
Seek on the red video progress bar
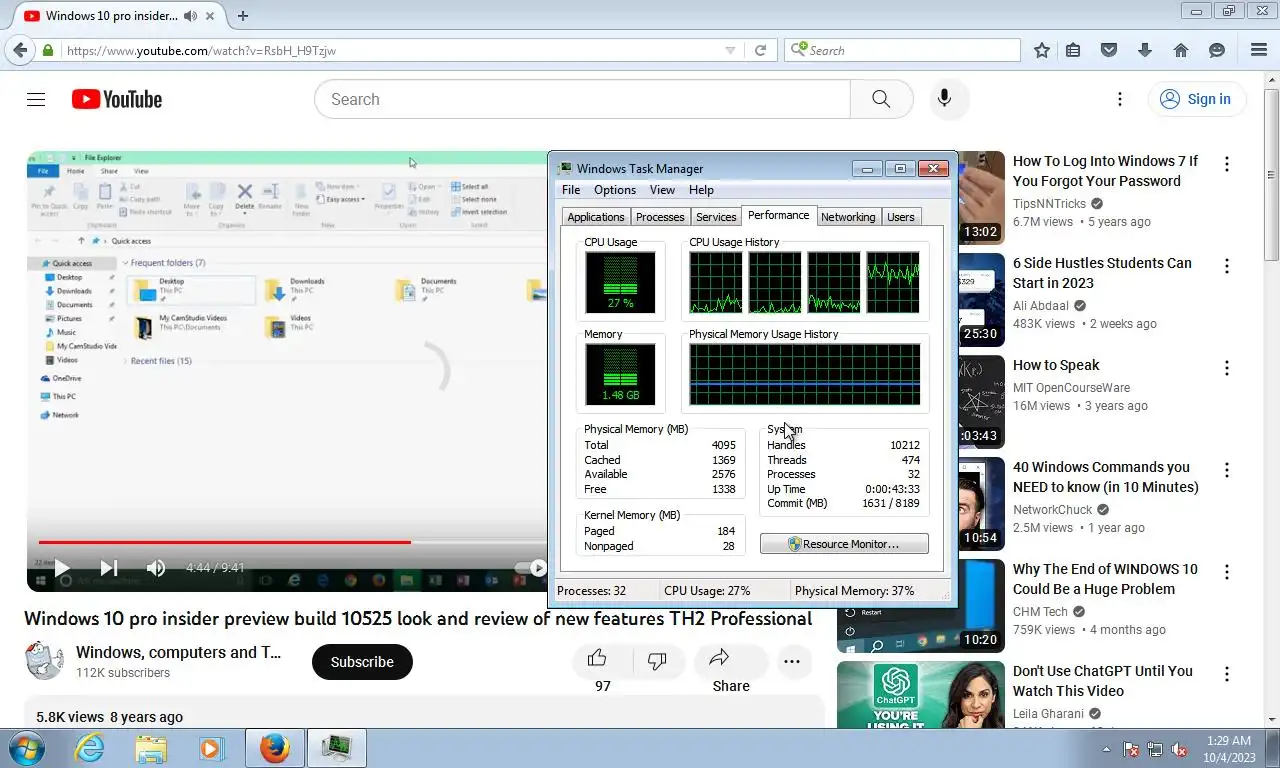tap(224, 542)
